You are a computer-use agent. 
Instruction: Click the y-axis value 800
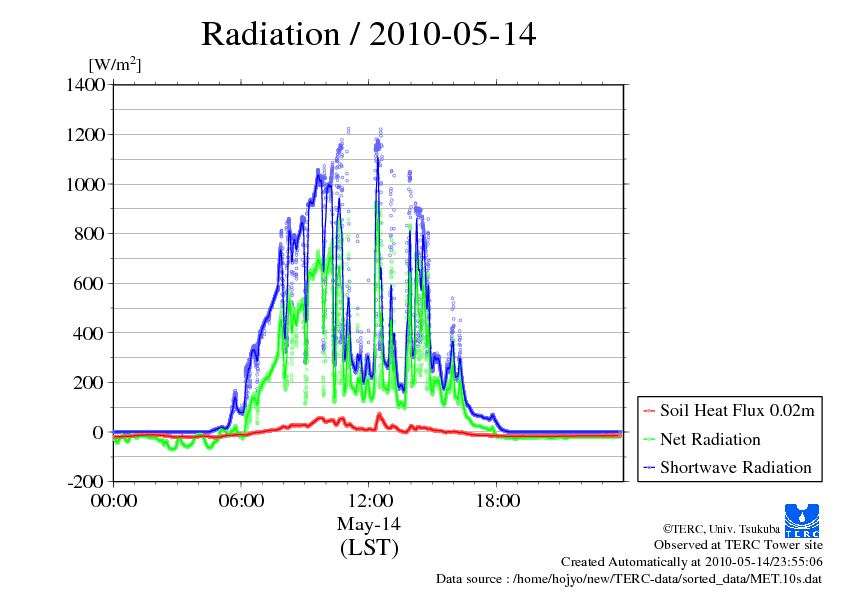click(x=89, y=234)
